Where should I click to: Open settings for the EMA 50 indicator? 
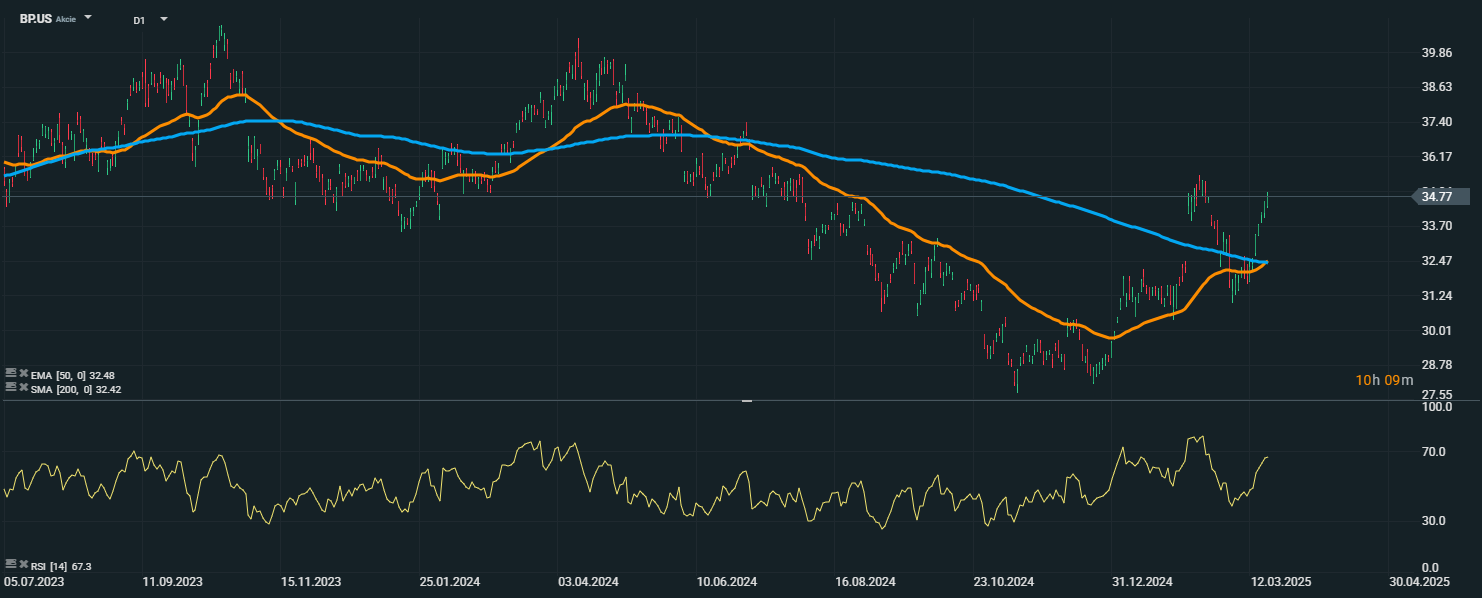(x=10, y=375)
